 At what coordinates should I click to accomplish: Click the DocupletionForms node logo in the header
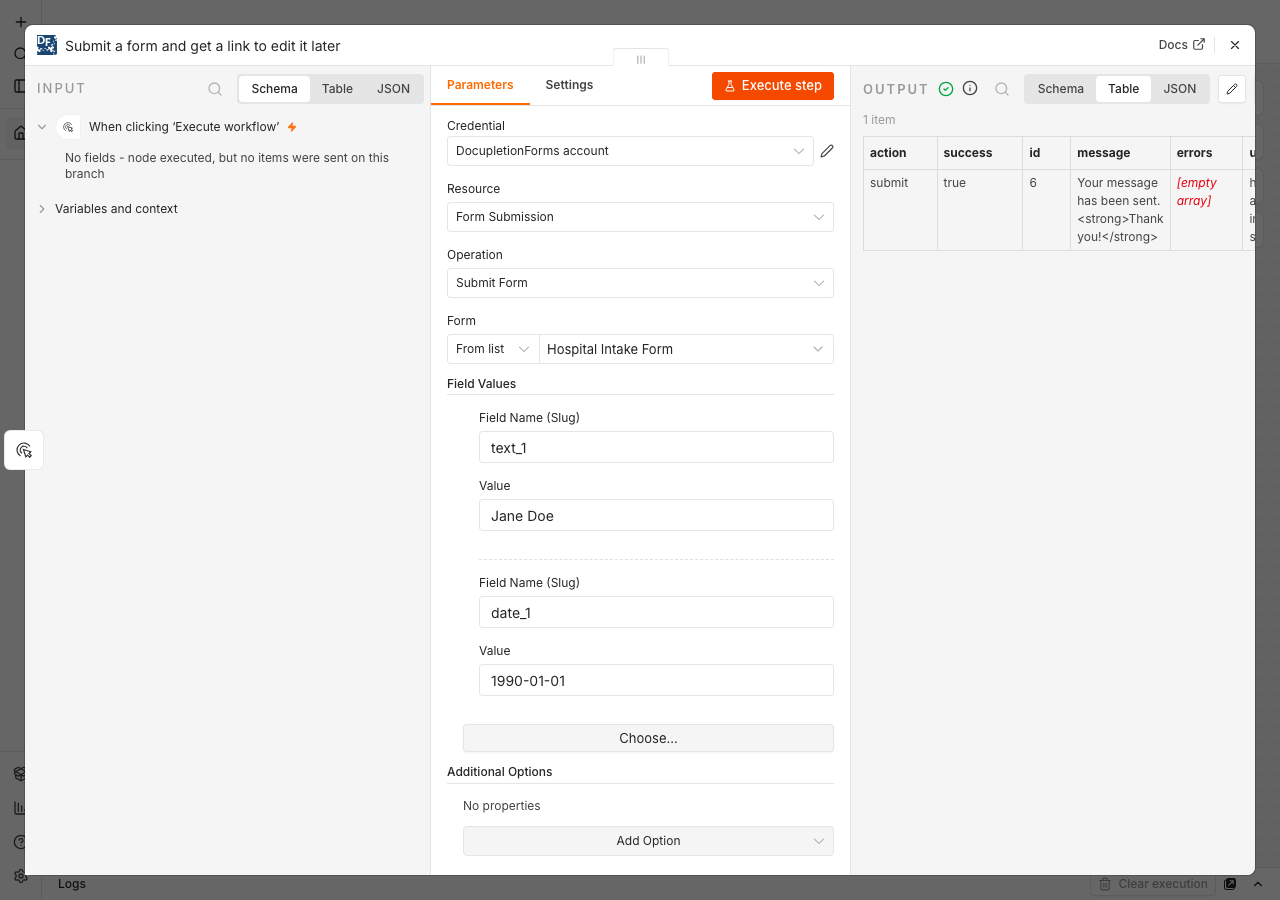47,45
